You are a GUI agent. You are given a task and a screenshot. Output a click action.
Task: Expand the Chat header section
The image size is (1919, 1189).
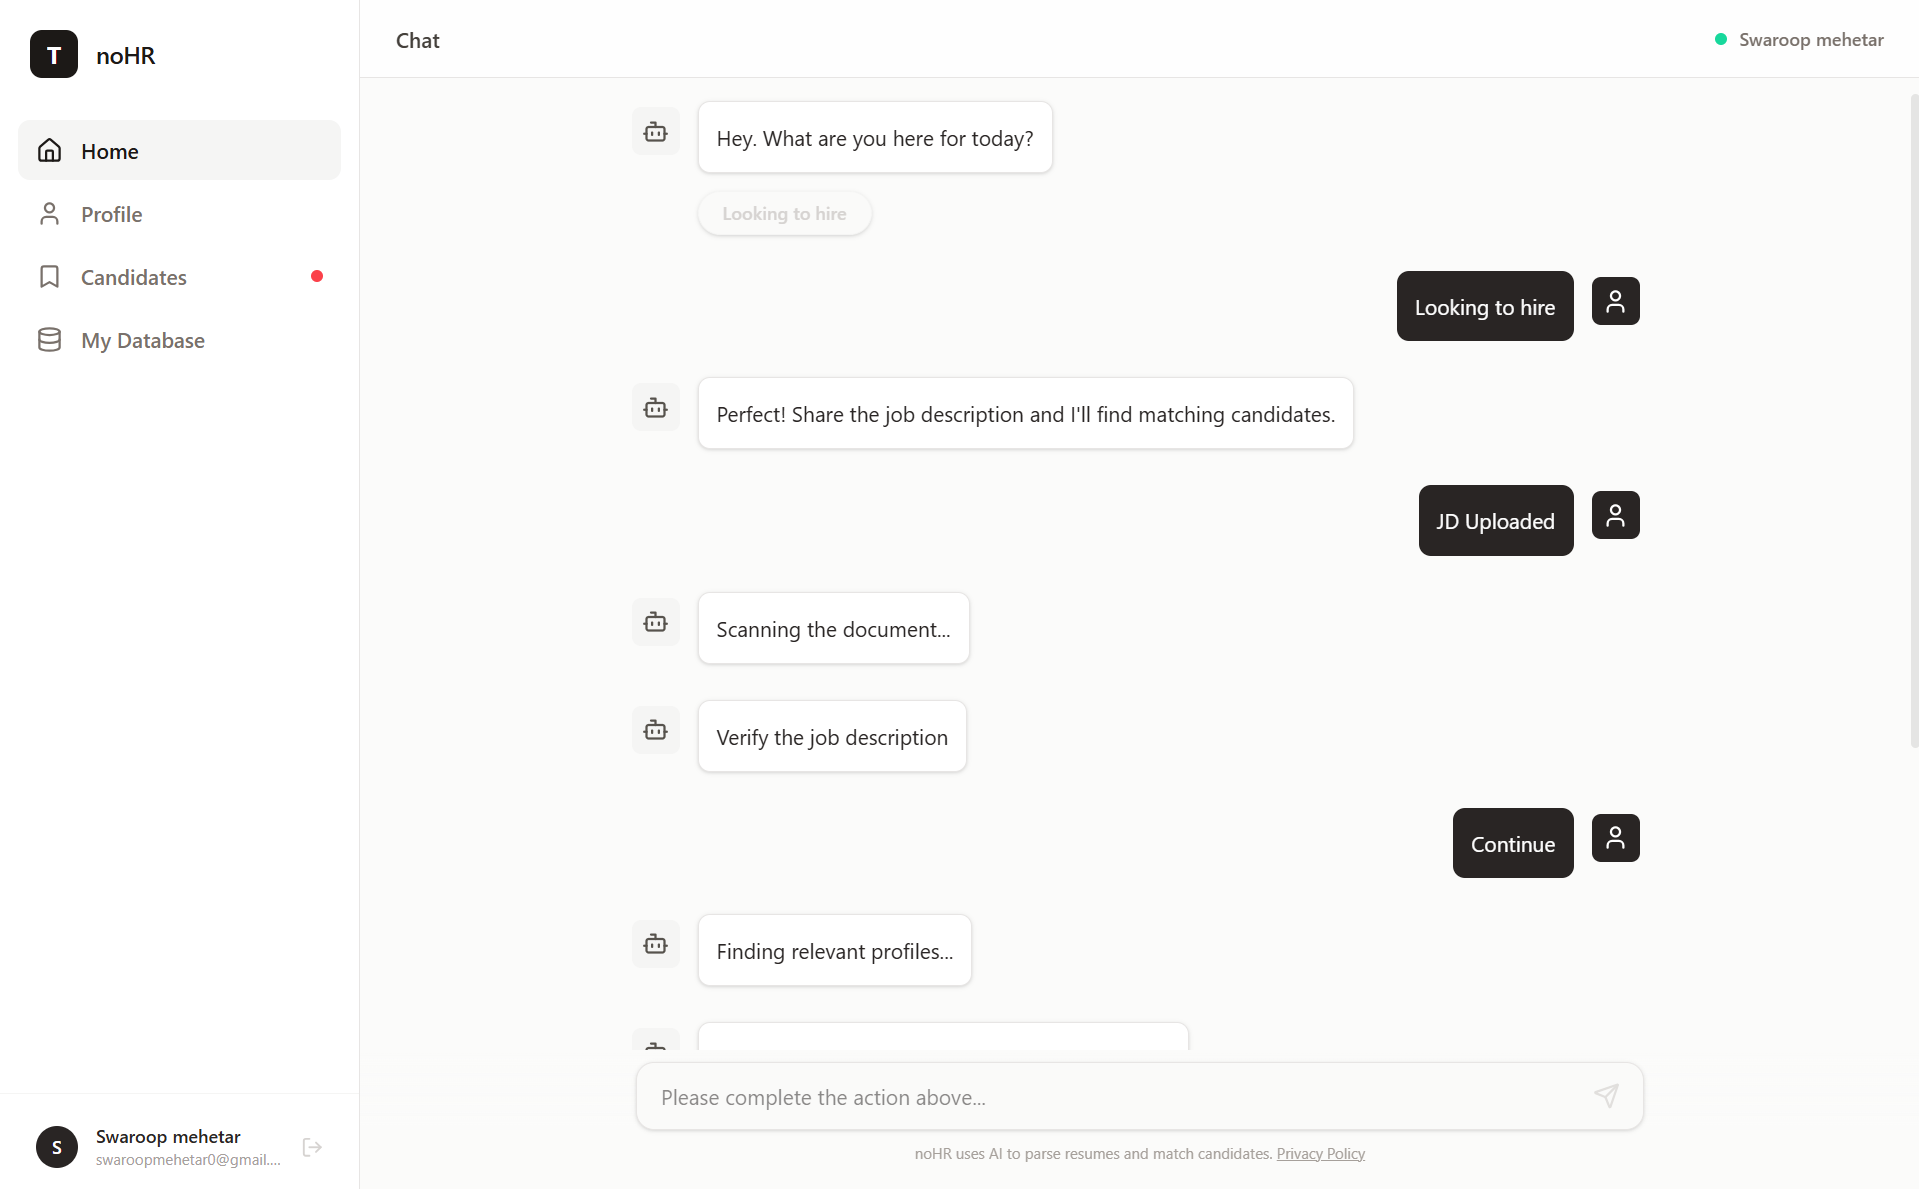[x=417, y=40]
